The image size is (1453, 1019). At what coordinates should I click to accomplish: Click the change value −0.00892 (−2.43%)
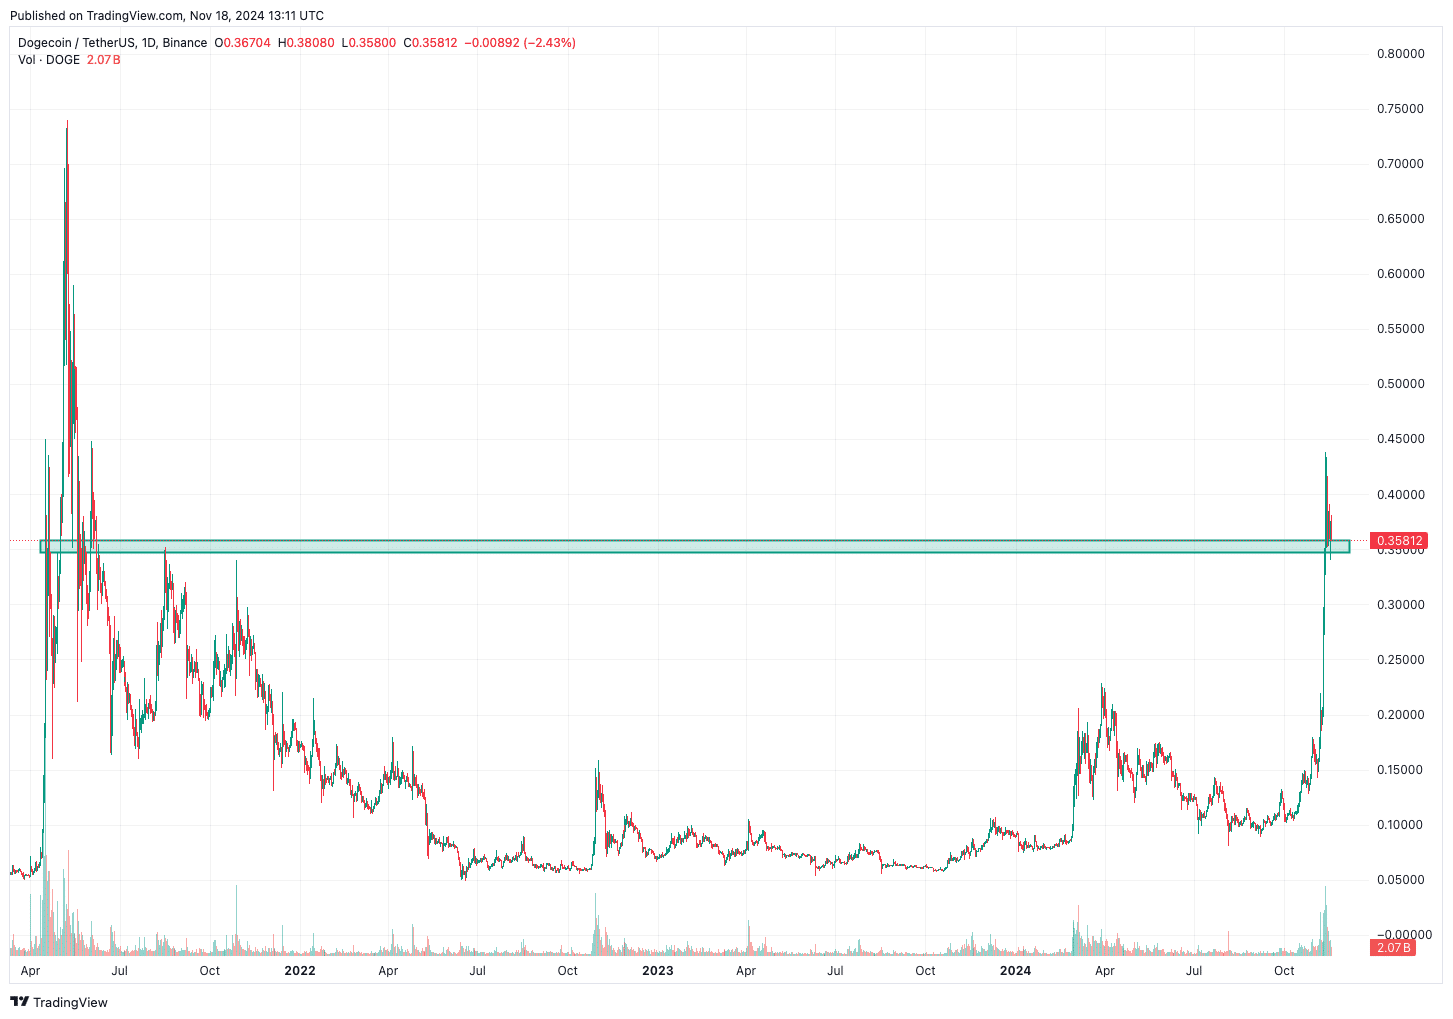coord(520,43)
